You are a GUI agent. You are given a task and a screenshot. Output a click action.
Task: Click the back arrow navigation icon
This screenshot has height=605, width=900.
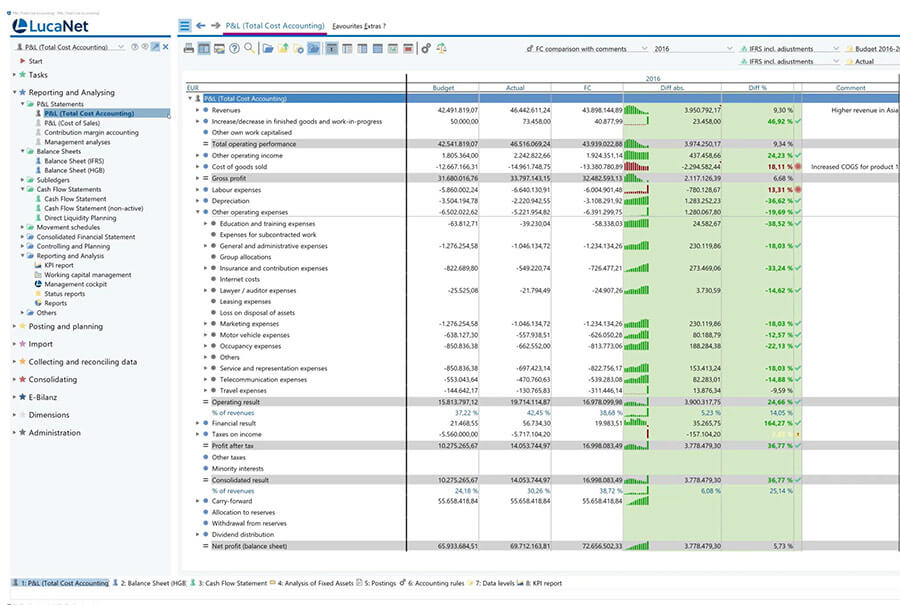201,25
